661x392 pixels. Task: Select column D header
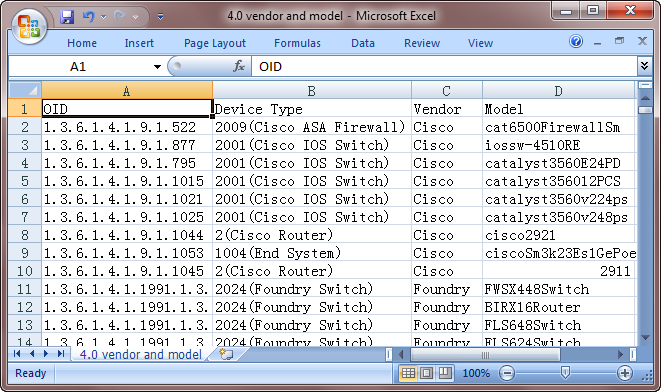558,91
